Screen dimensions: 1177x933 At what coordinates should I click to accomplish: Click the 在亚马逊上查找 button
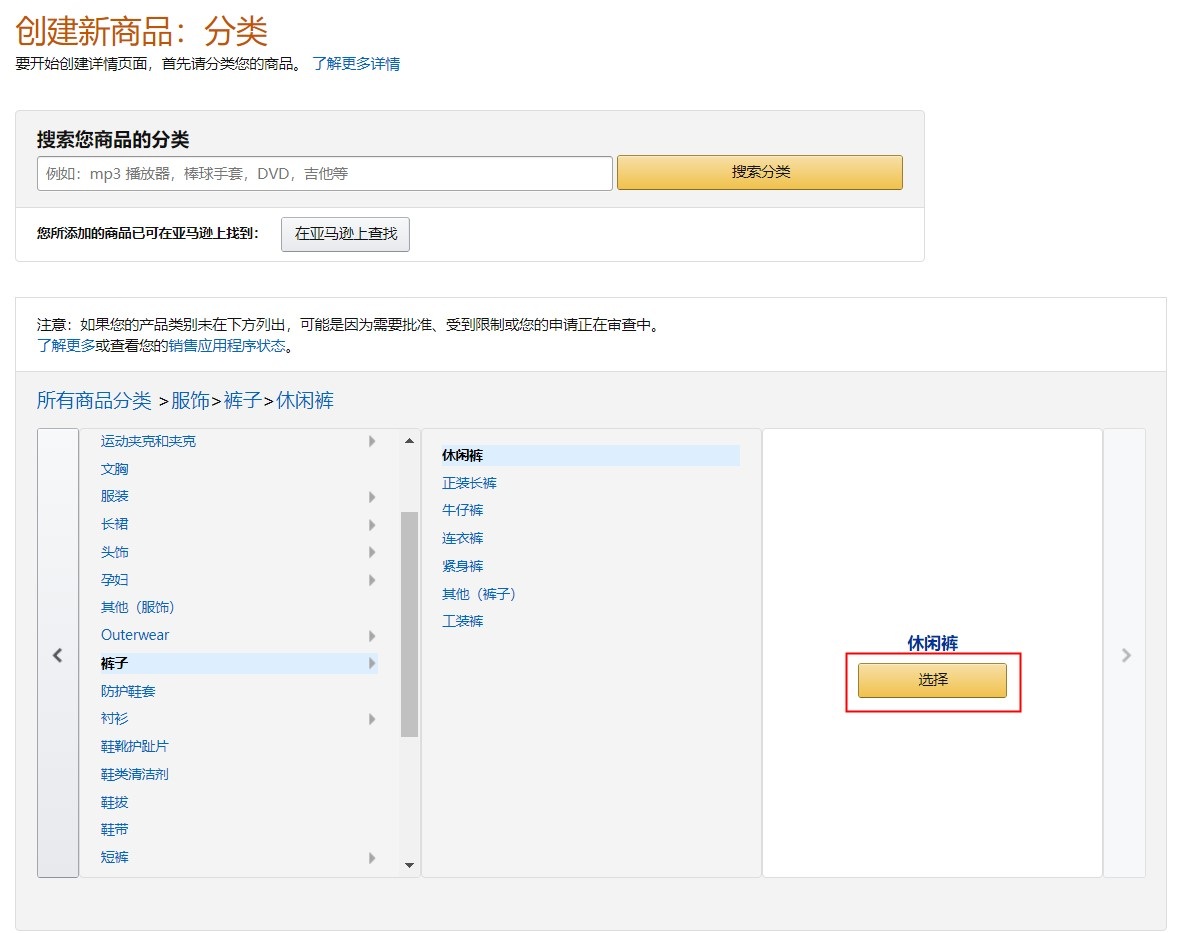tap(345, 234)
